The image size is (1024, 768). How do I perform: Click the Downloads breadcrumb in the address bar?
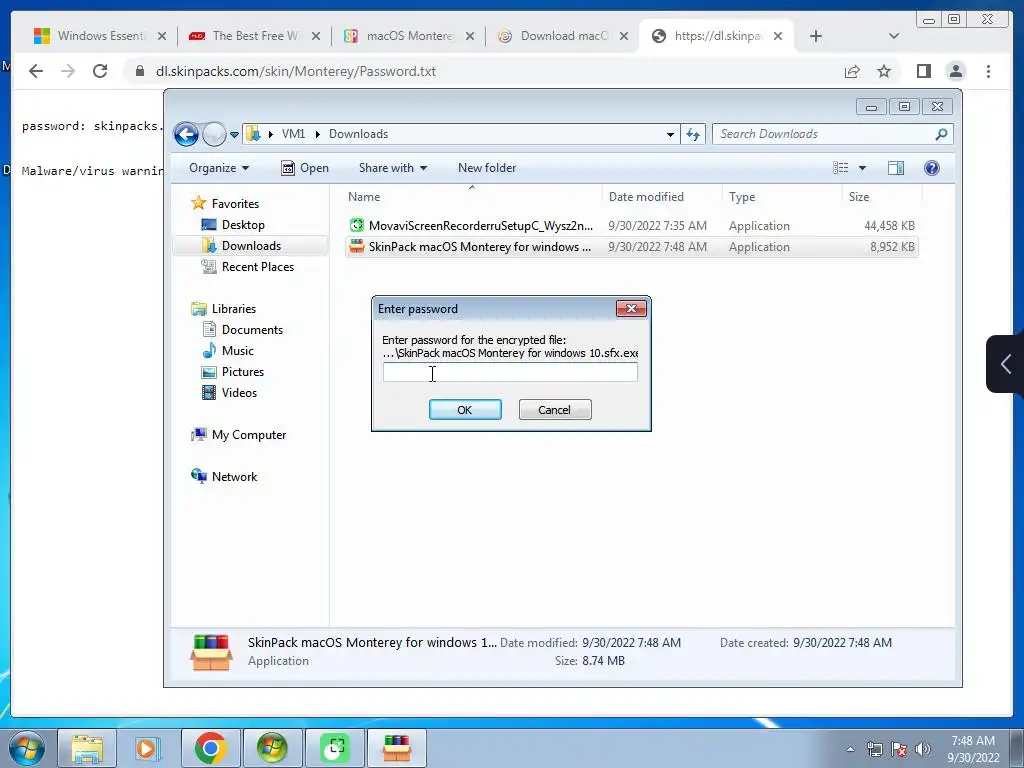point(359,134)
